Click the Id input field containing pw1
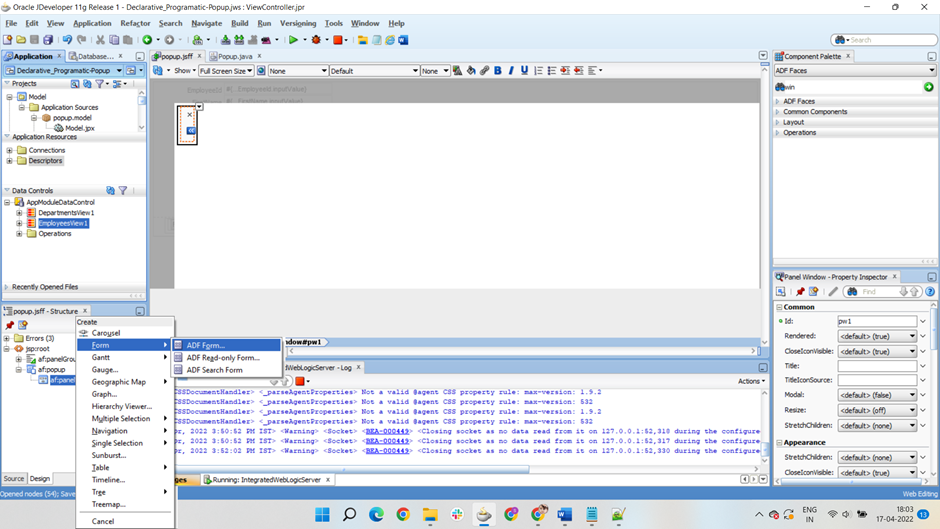This screenshot has height=529, width=940. [x=877, y=321]
